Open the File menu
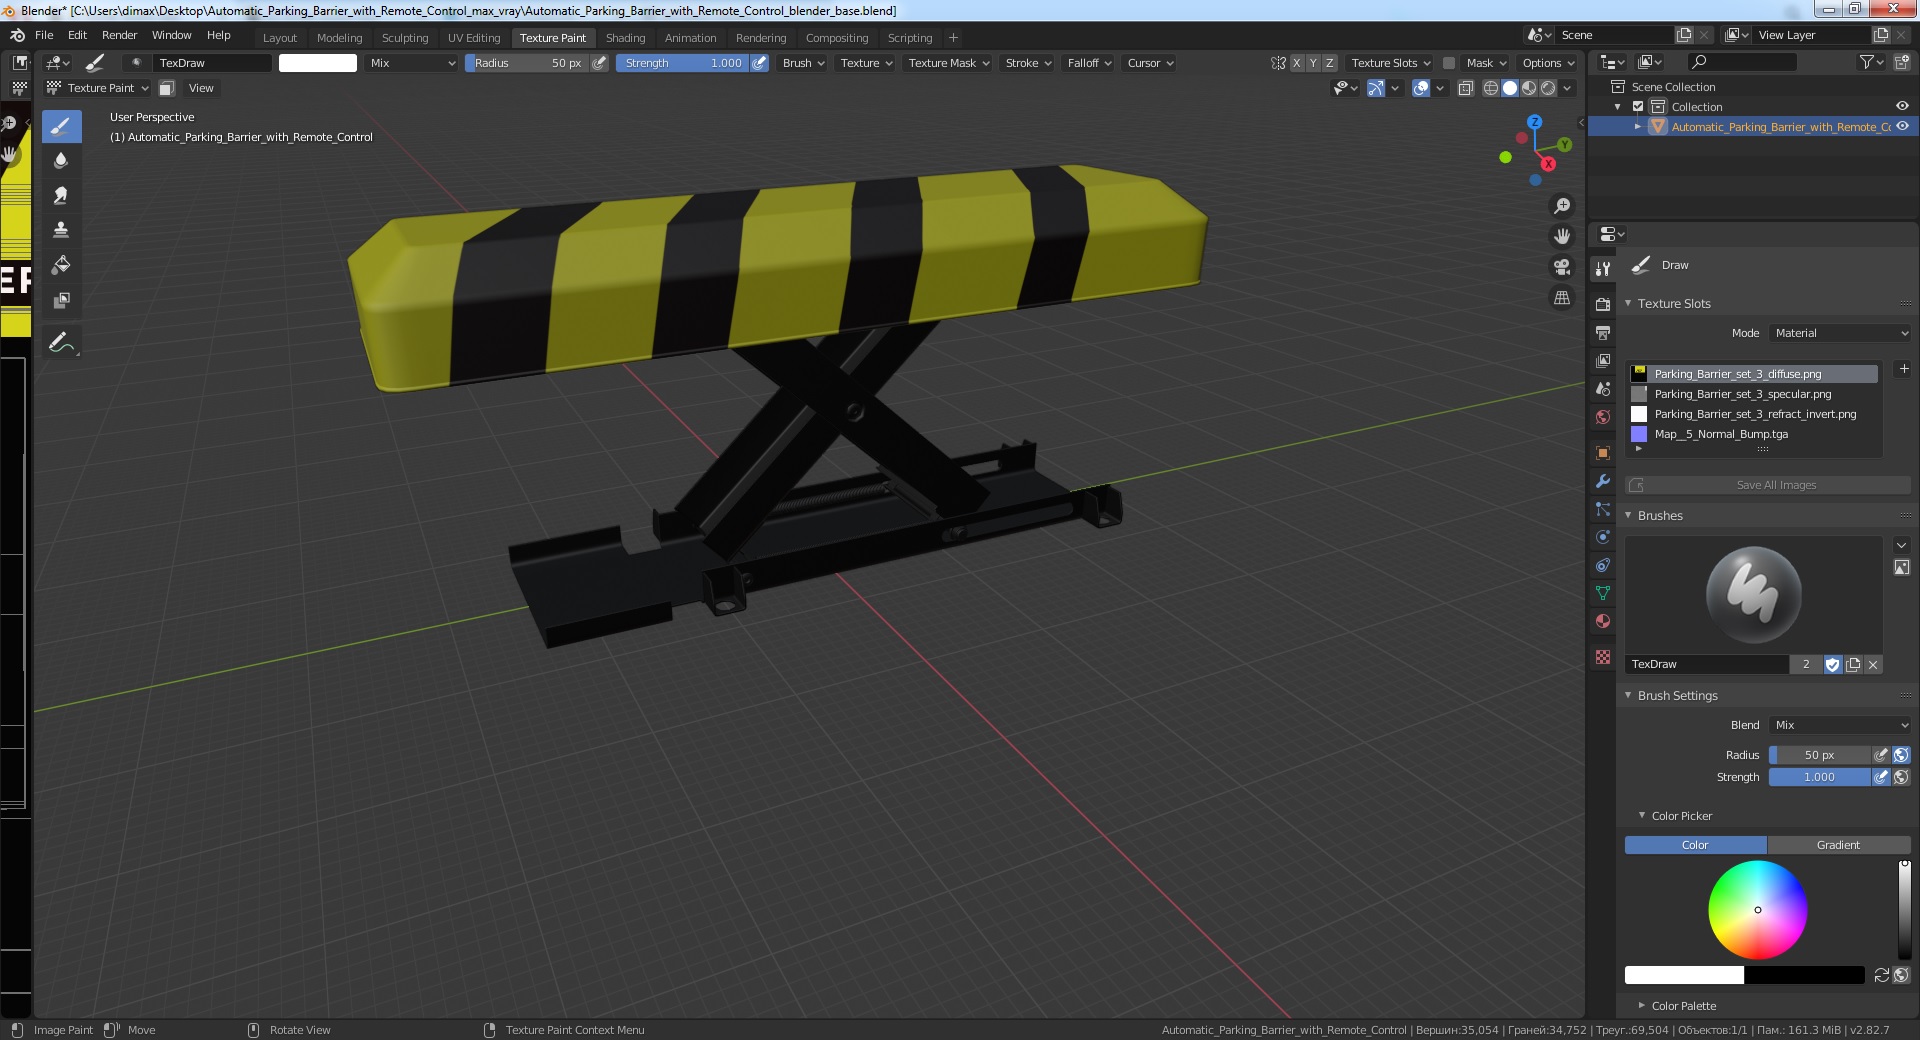Viewport: 1920px width, 1040px height. [44, 35]
